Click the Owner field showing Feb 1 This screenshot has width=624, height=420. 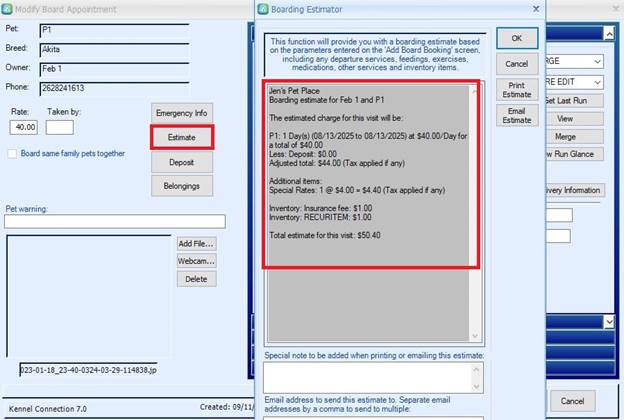115,69
